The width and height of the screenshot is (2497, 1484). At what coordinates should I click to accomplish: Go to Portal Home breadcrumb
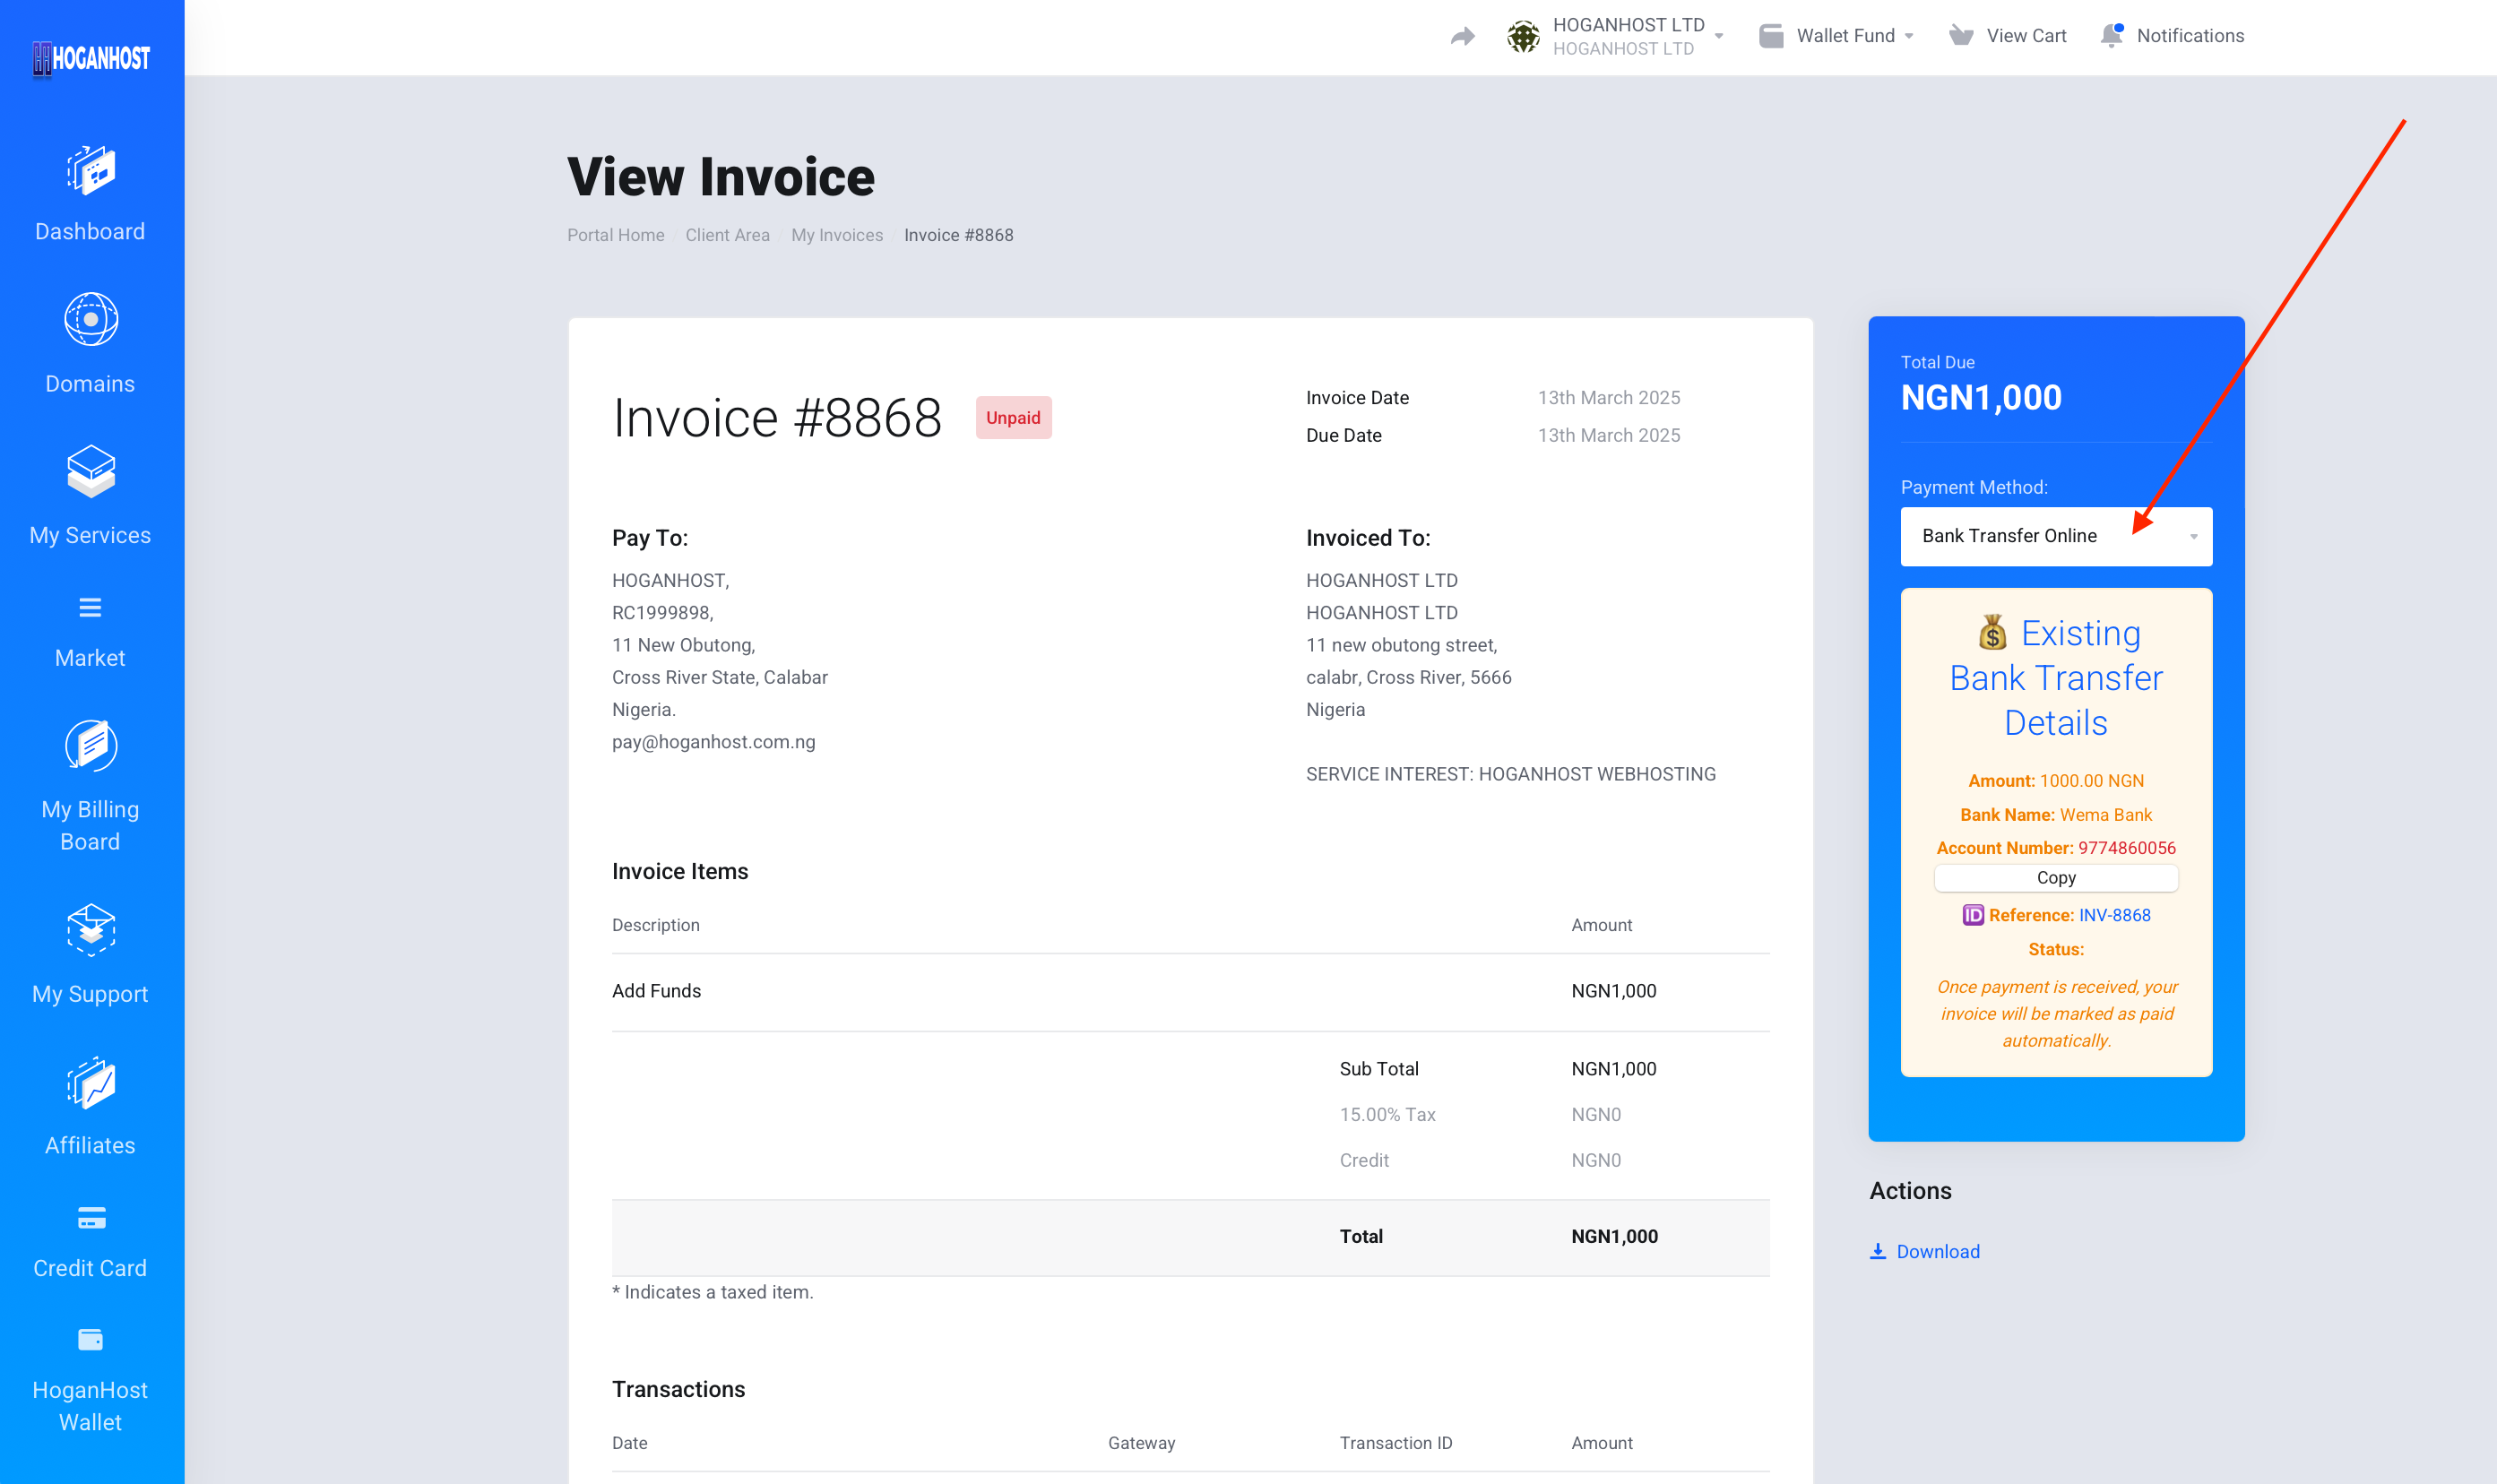[615, 235]
